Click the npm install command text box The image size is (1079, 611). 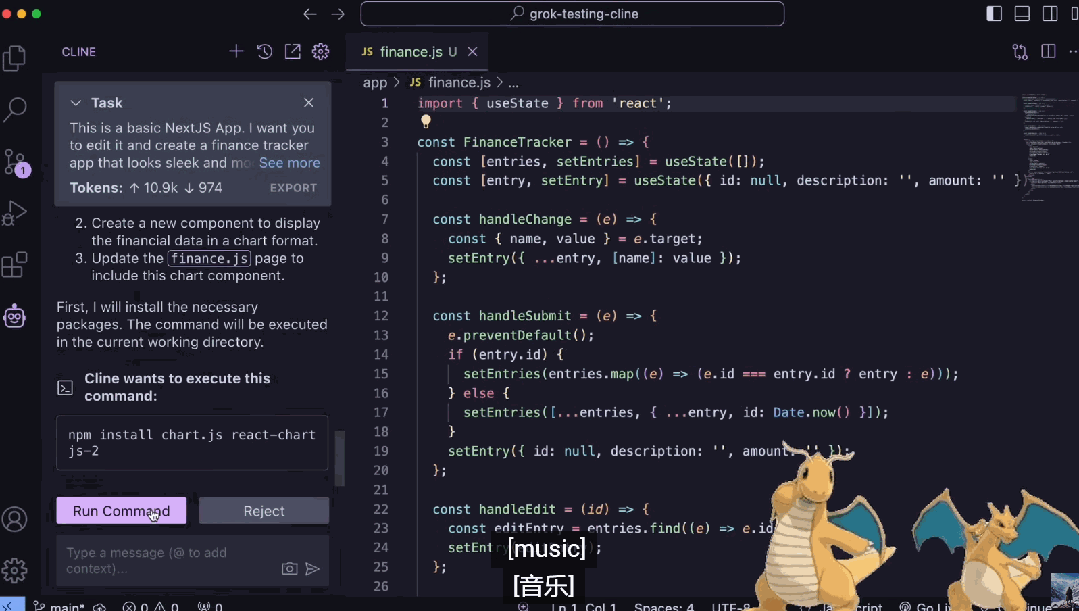(x=192, y=443)
